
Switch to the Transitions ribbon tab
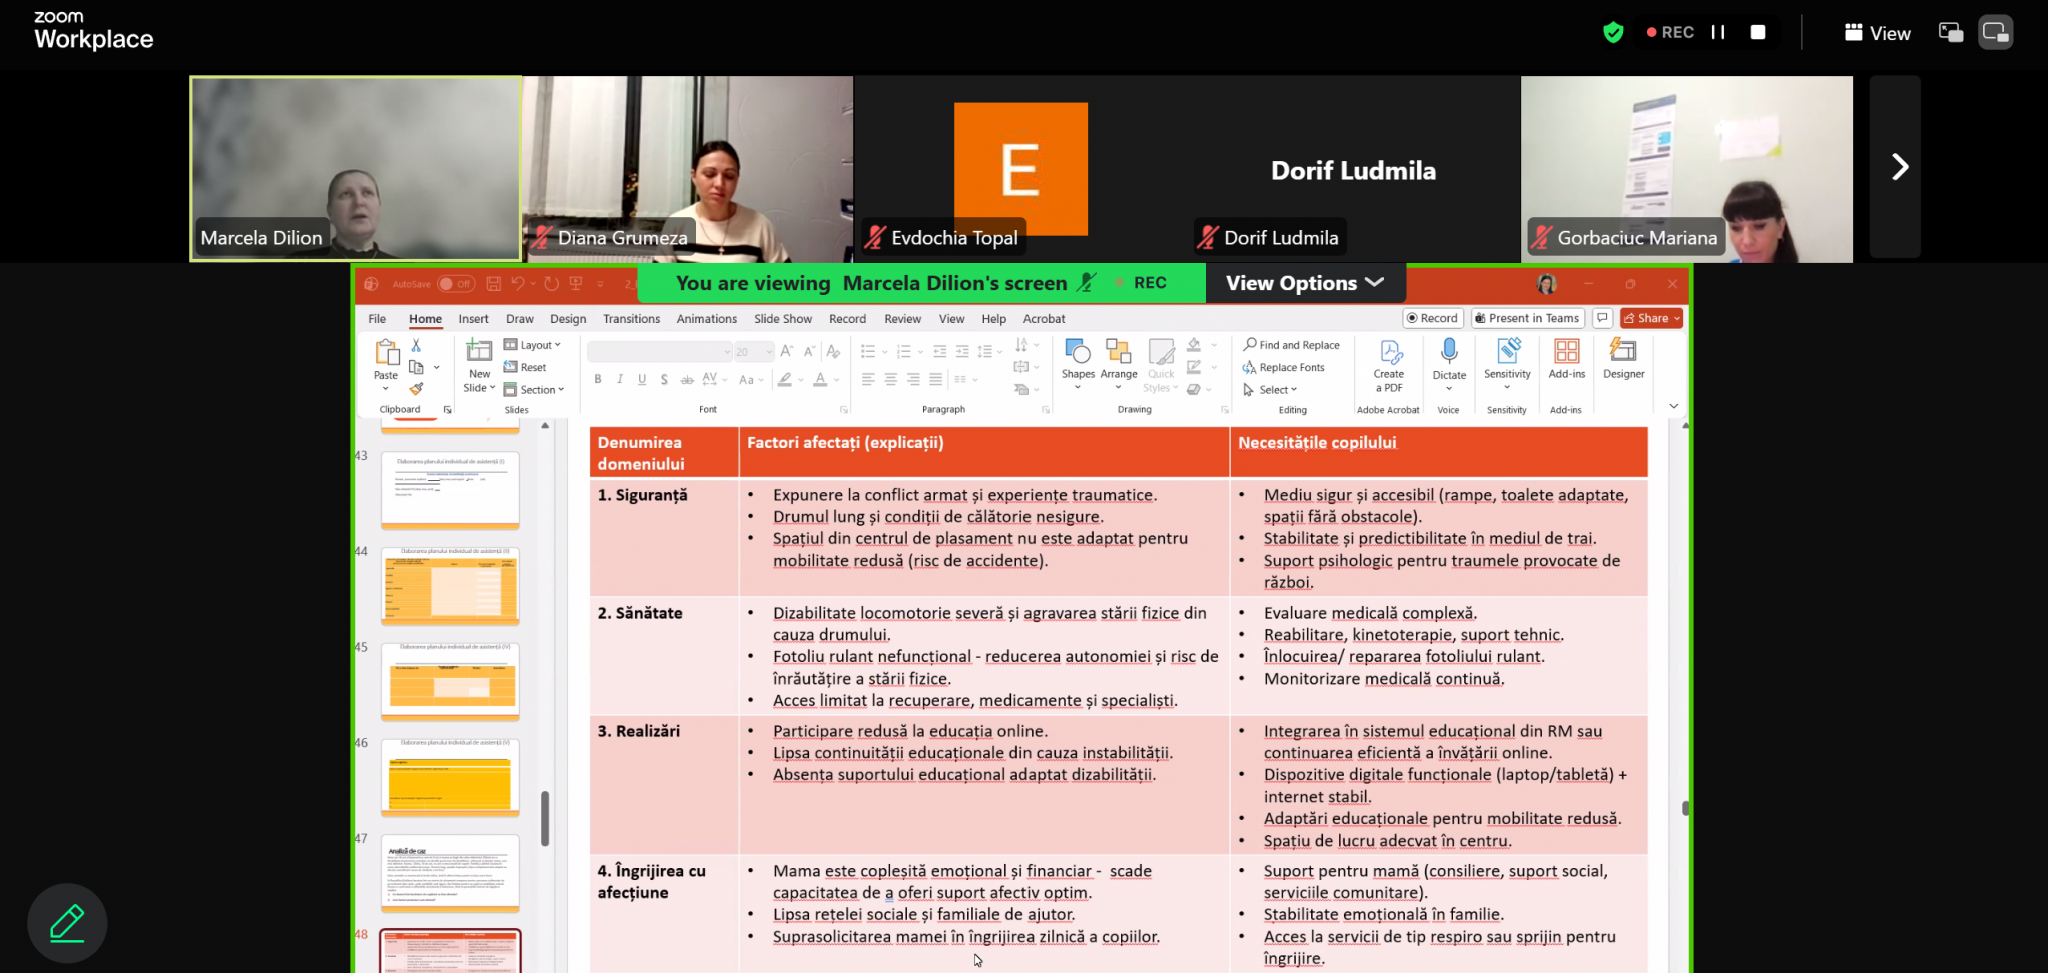click(x=631, y=319)
